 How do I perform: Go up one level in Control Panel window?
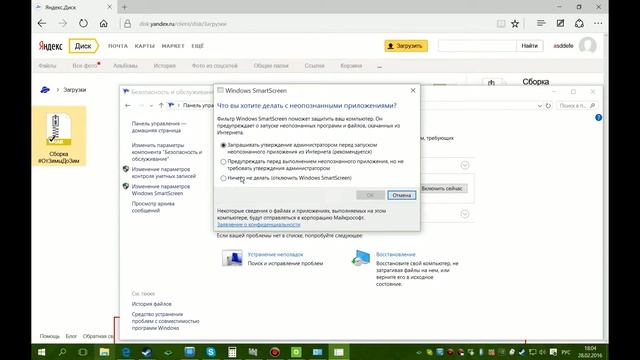[161, 106]
